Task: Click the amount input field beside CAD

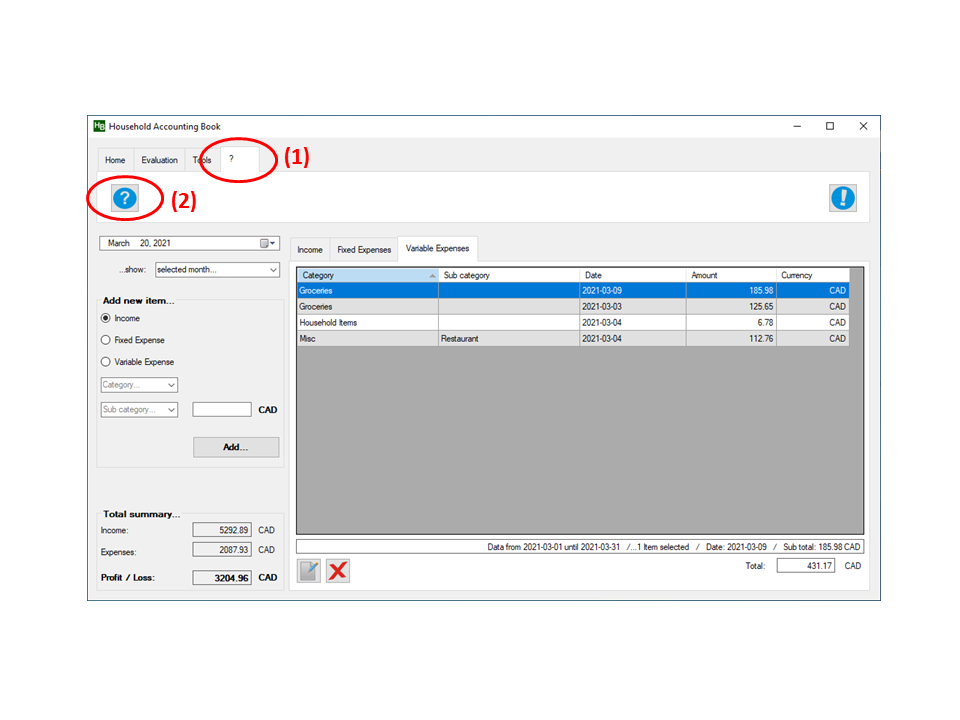Action: (x=221, y=409)
